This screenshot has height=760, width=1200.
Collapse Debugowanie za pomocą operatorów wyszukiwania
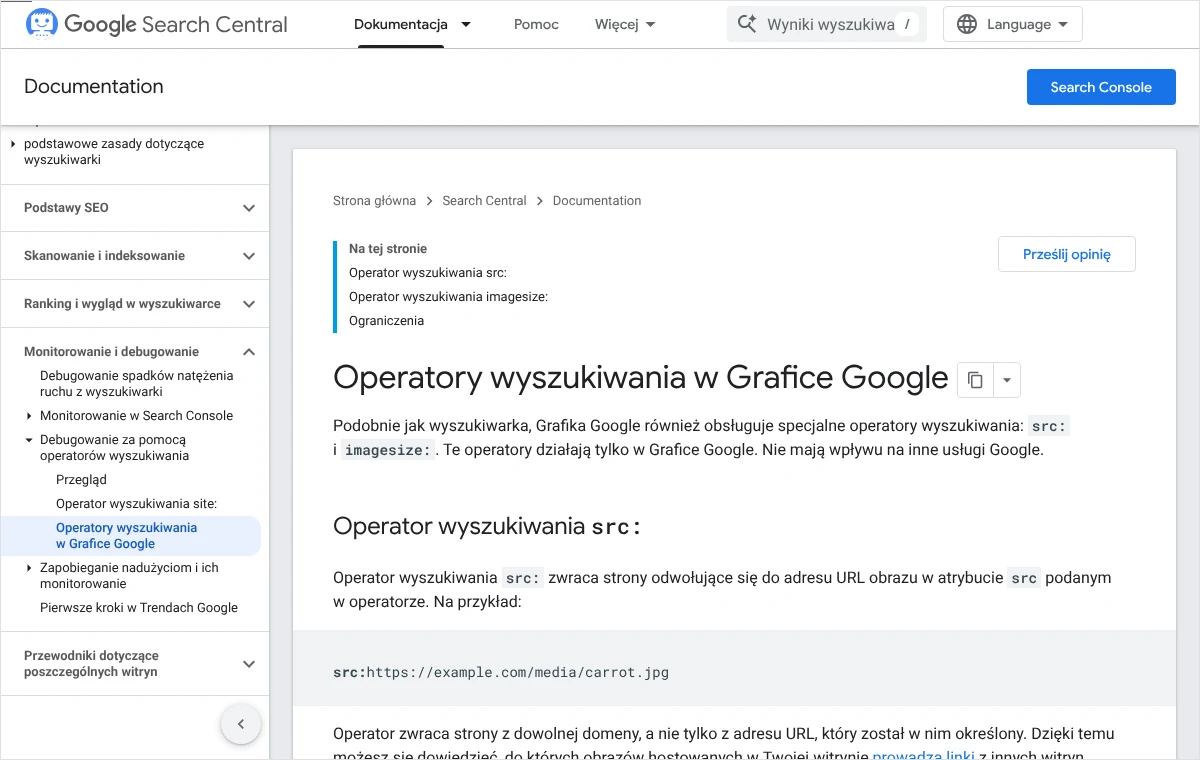[x=30, y=440]
